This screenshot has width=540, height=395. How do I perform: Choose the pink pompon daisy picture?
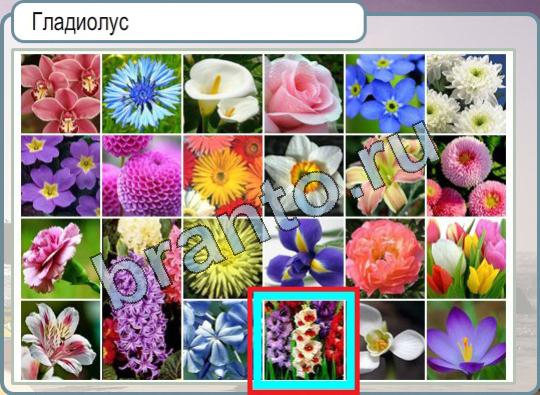467,176
